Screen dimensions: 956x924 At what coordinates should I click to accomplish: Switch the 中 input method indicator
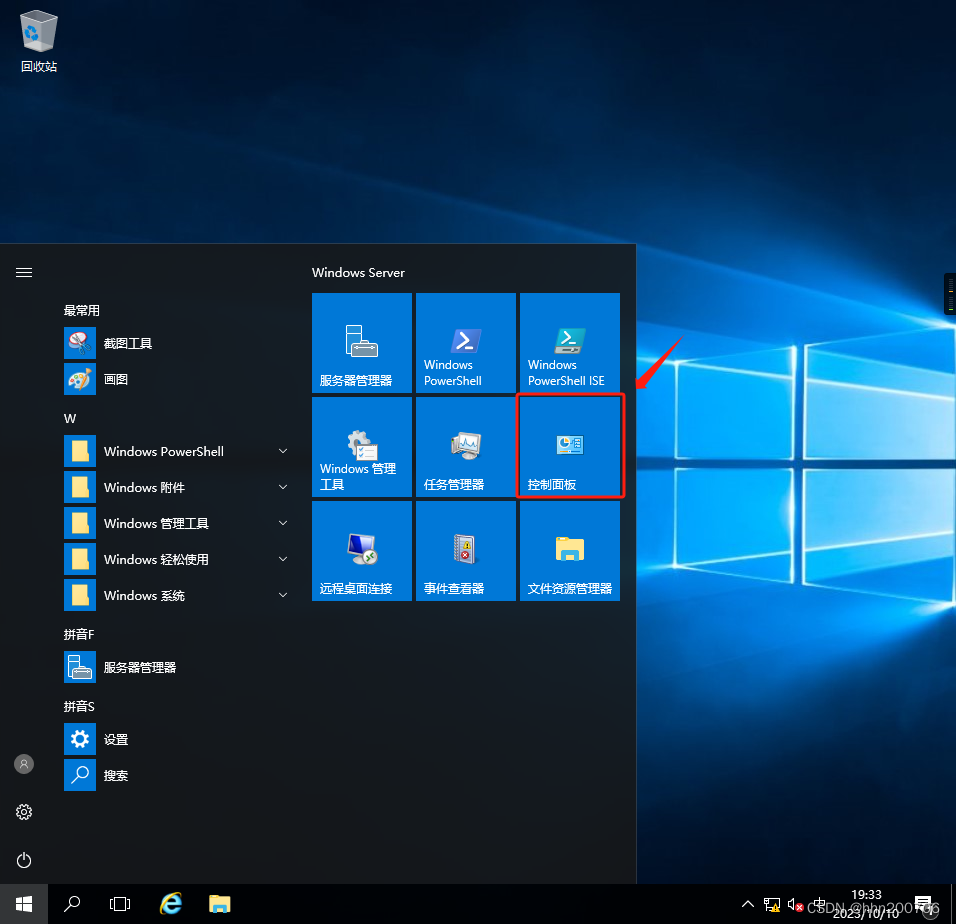point(819,903)
